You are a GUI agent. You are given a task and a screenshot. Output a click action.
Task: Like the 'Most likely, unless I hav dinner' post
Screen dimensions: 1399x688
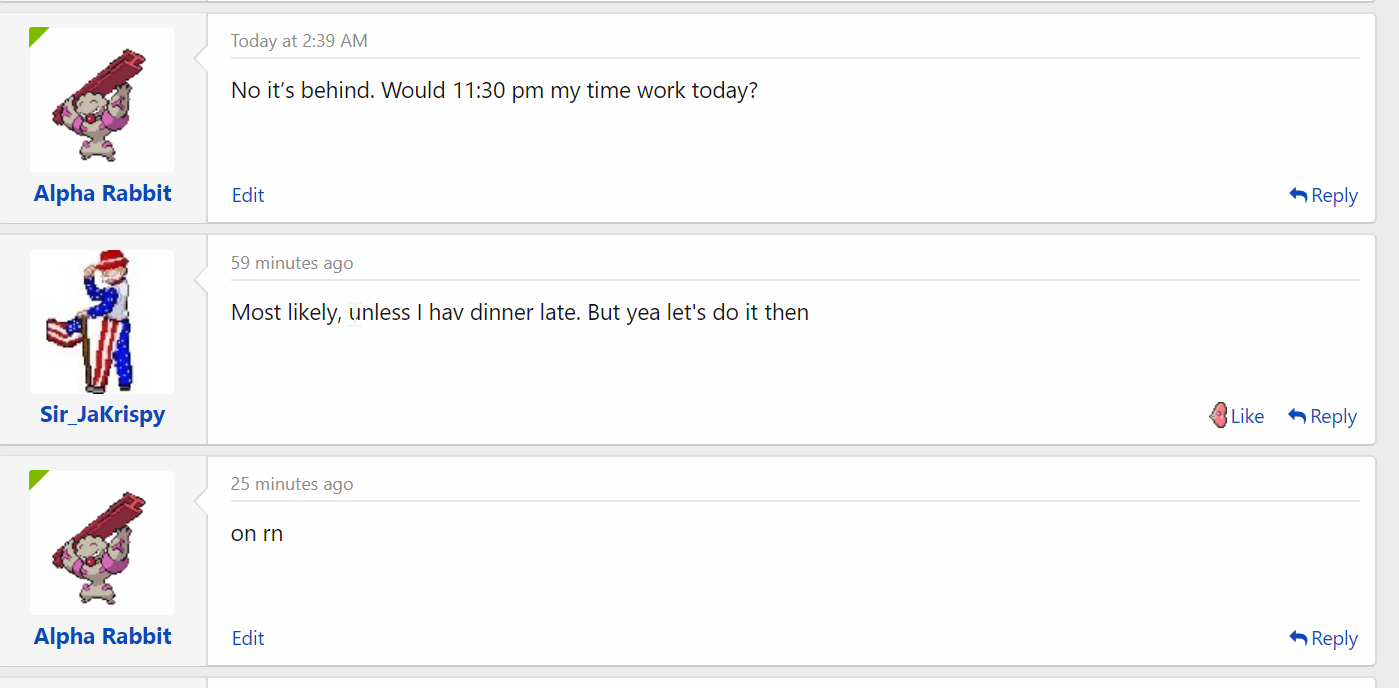(x=1237, y=416)
